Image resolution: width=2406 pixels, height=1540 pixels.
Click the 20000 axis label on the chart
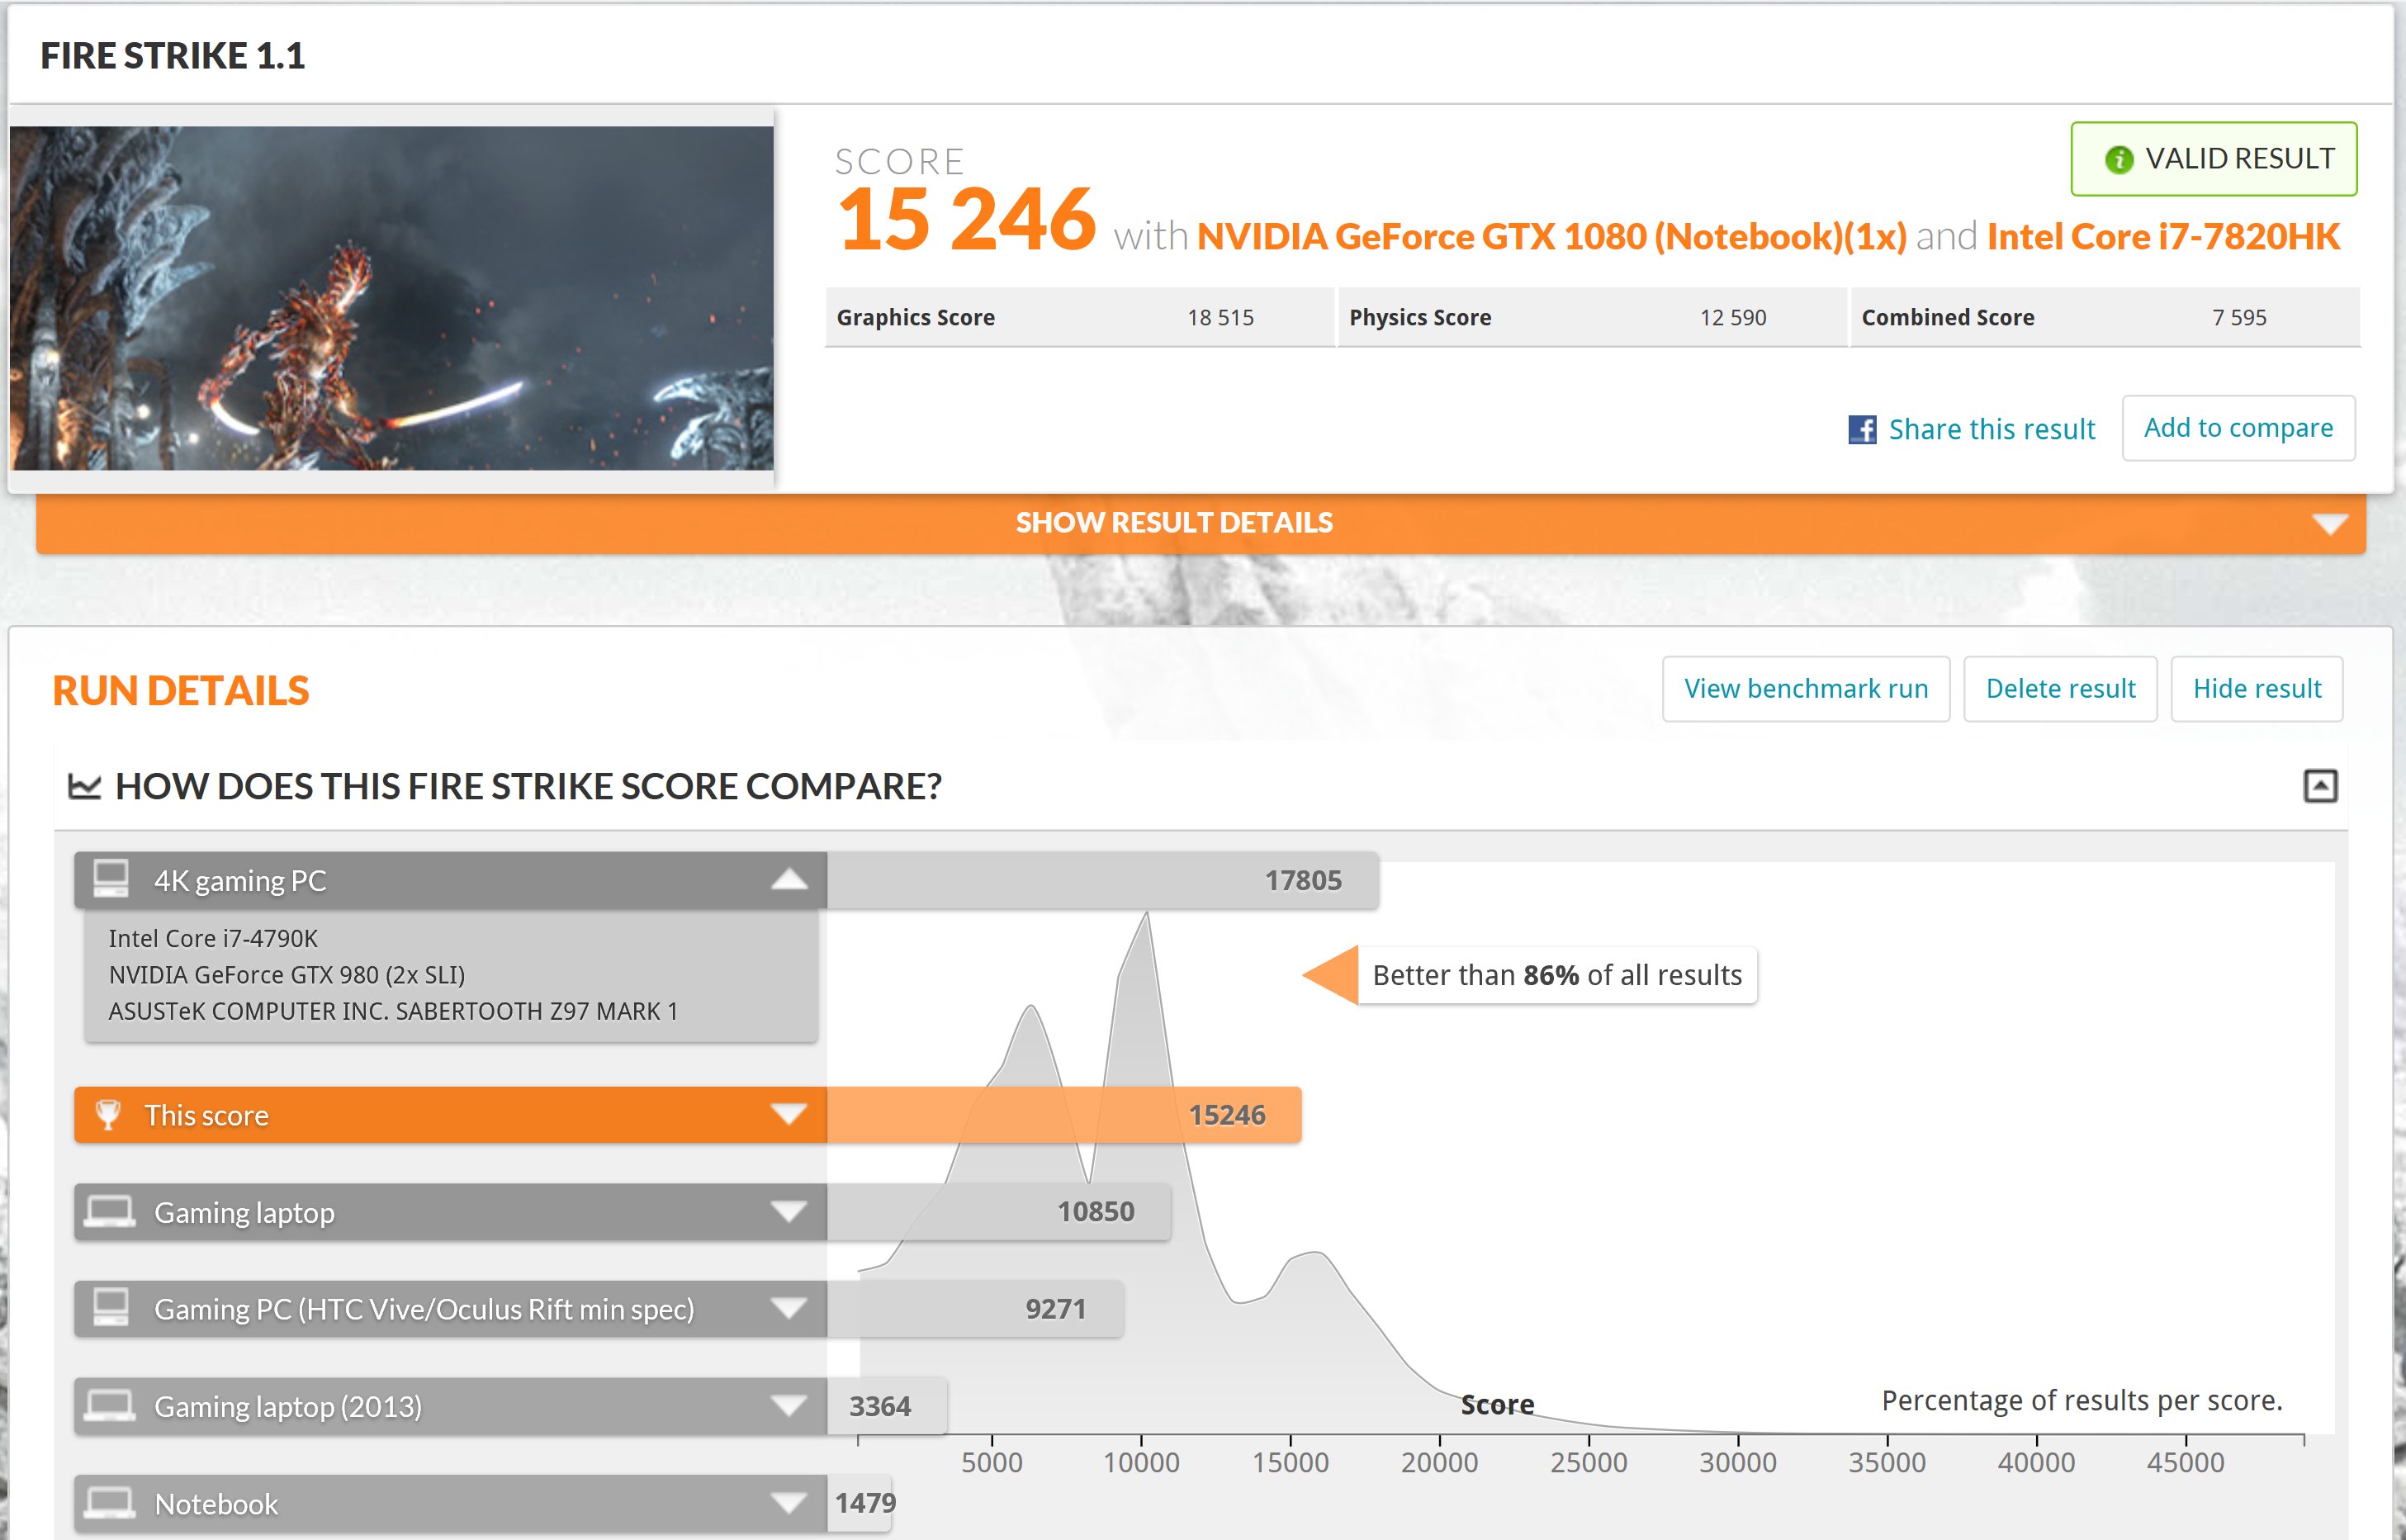(x=1439, y=1462)
